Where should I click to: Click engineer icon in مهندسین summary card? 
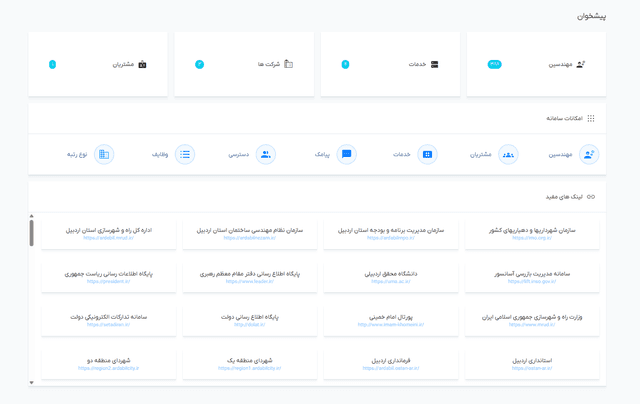pos(580,64)
